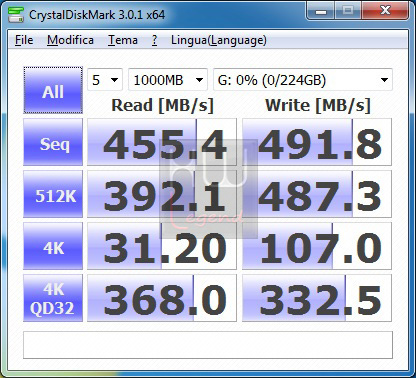This screenshot has width=416, height=378.
Task: Select Seq write result 491.8
Action: (x=317, y=142)
